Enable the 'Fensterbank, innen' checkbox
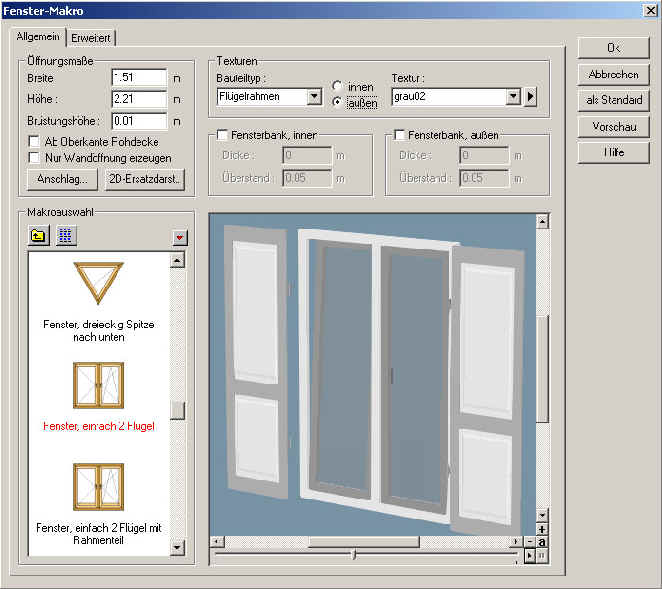 (222, 135)
